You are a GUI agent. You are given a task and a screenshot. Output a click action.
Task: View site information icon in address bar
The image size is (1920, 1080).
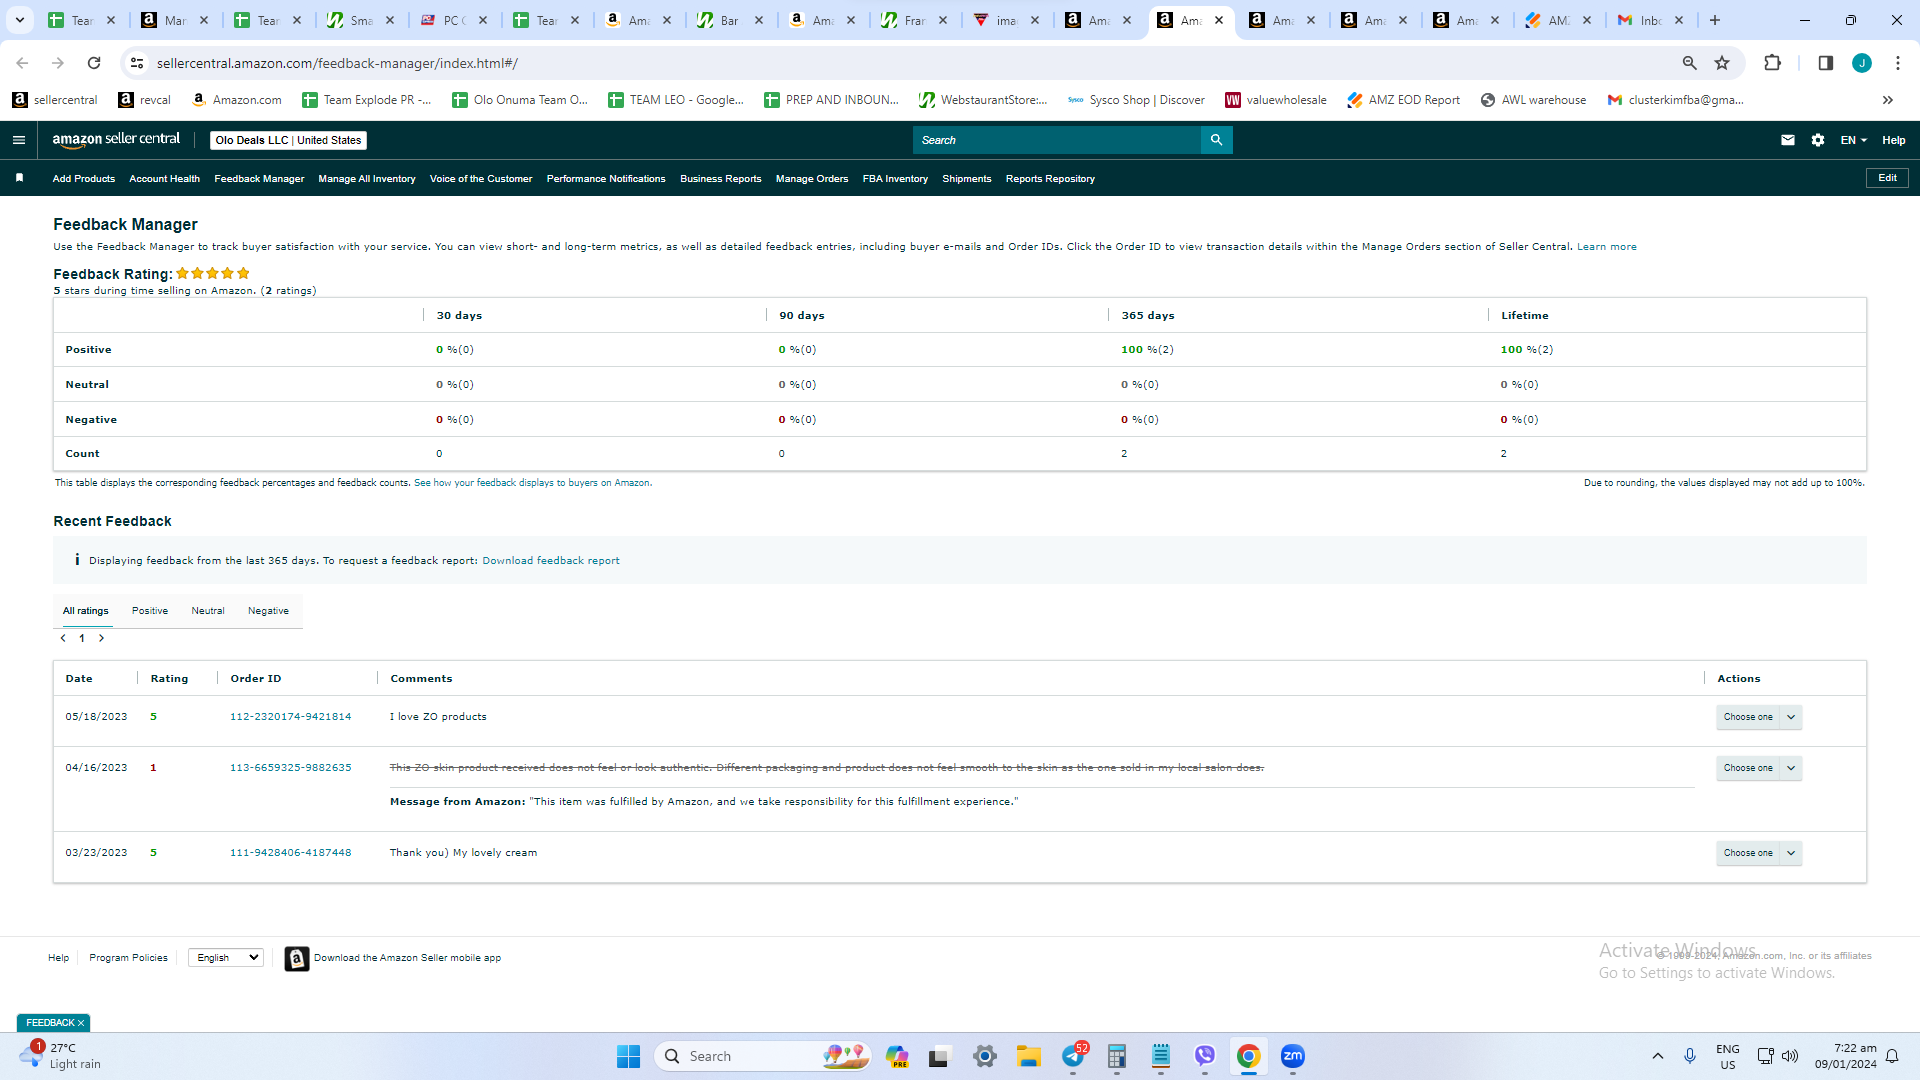[x=137, y=63]
